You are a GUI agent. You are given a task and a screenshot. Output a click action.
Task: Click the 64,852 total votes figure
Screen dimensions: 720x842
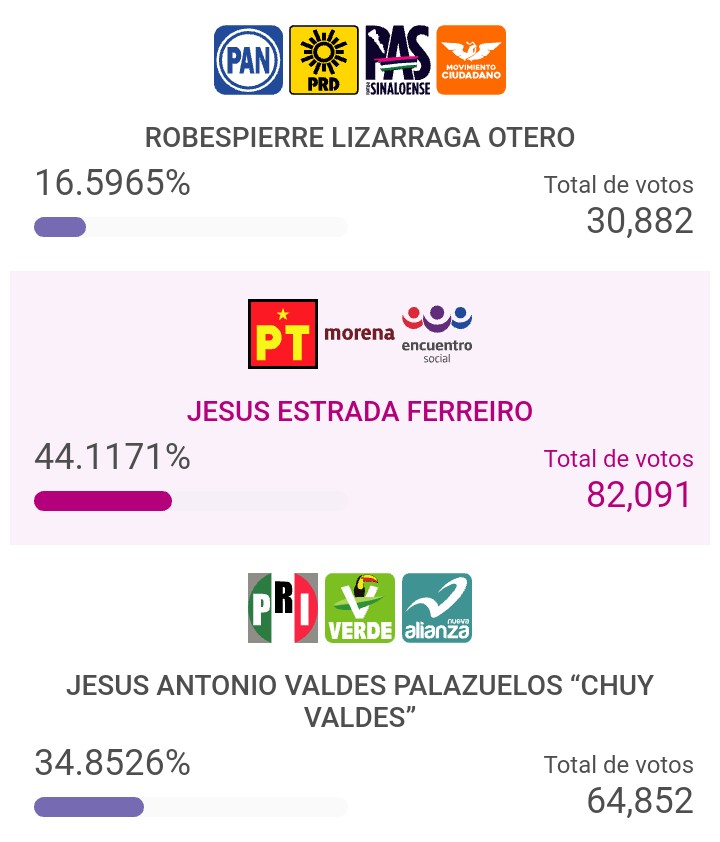pyautogui.click(x=639, y=801)
